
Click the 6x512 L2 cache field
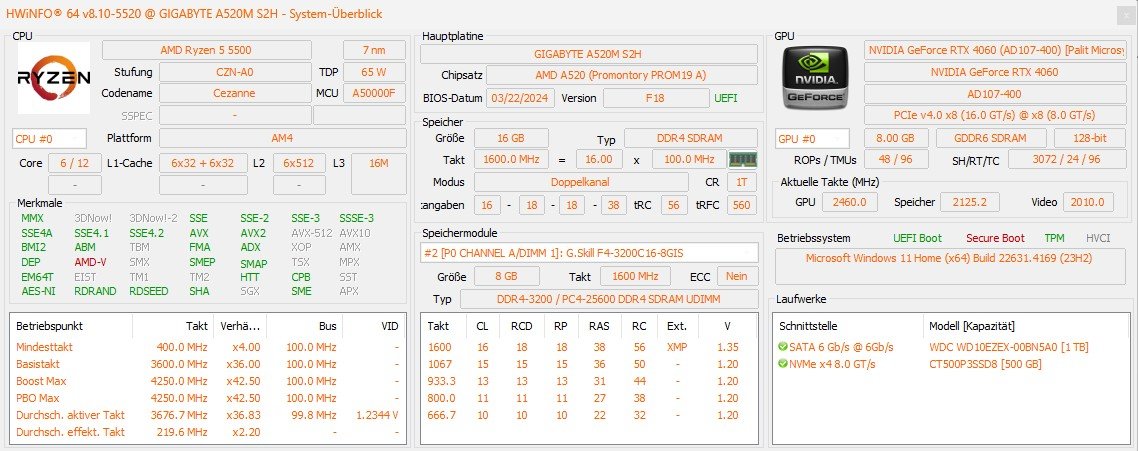point(299,163)
